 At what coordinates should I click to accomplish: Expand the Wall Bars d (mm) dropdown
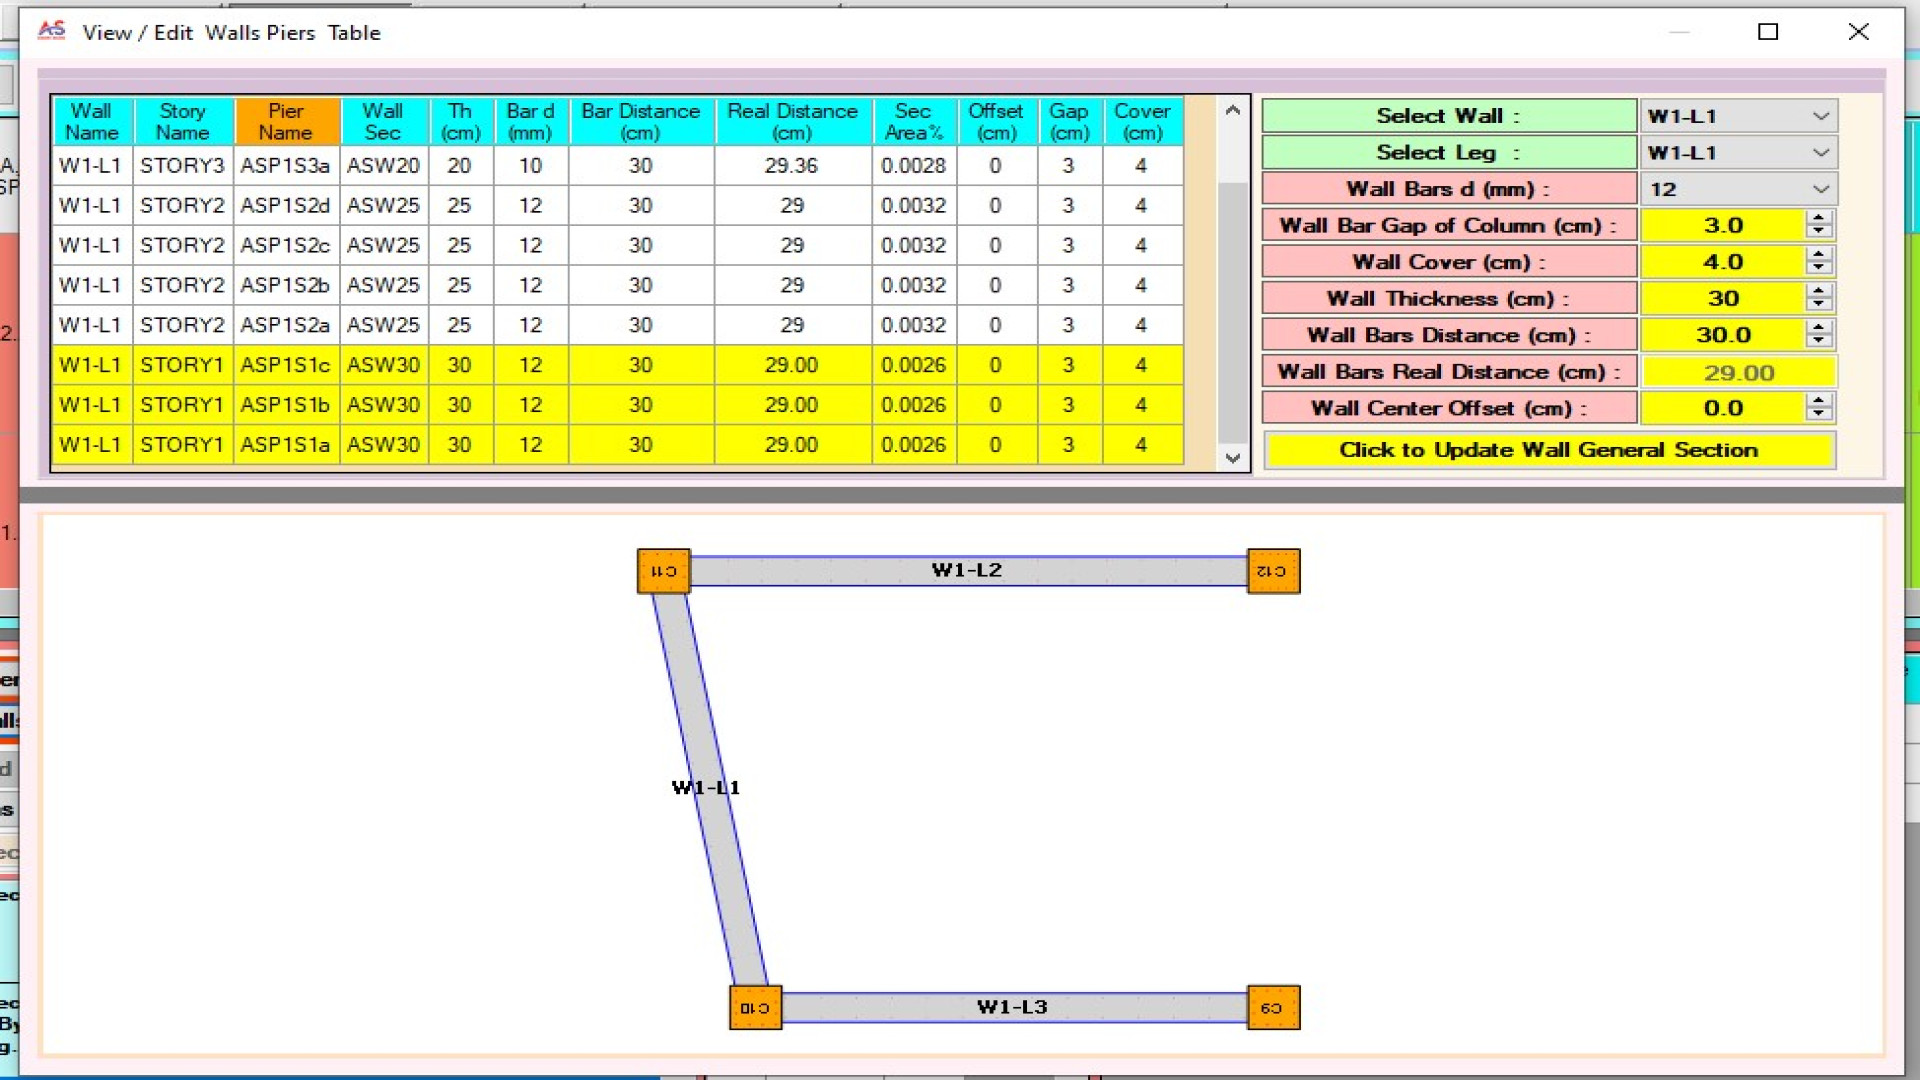1820,189
